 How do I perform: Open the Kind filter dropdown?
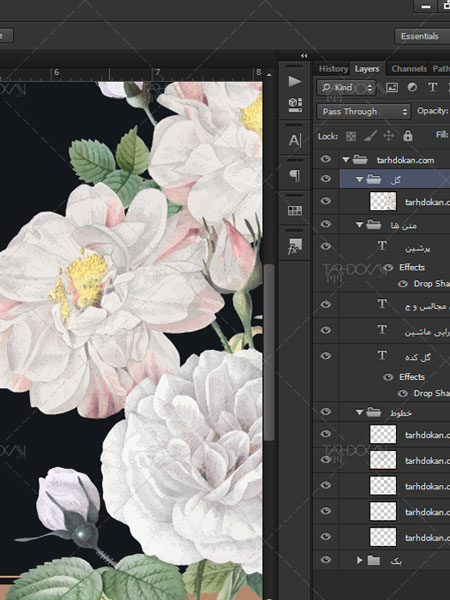pos(346,88)
